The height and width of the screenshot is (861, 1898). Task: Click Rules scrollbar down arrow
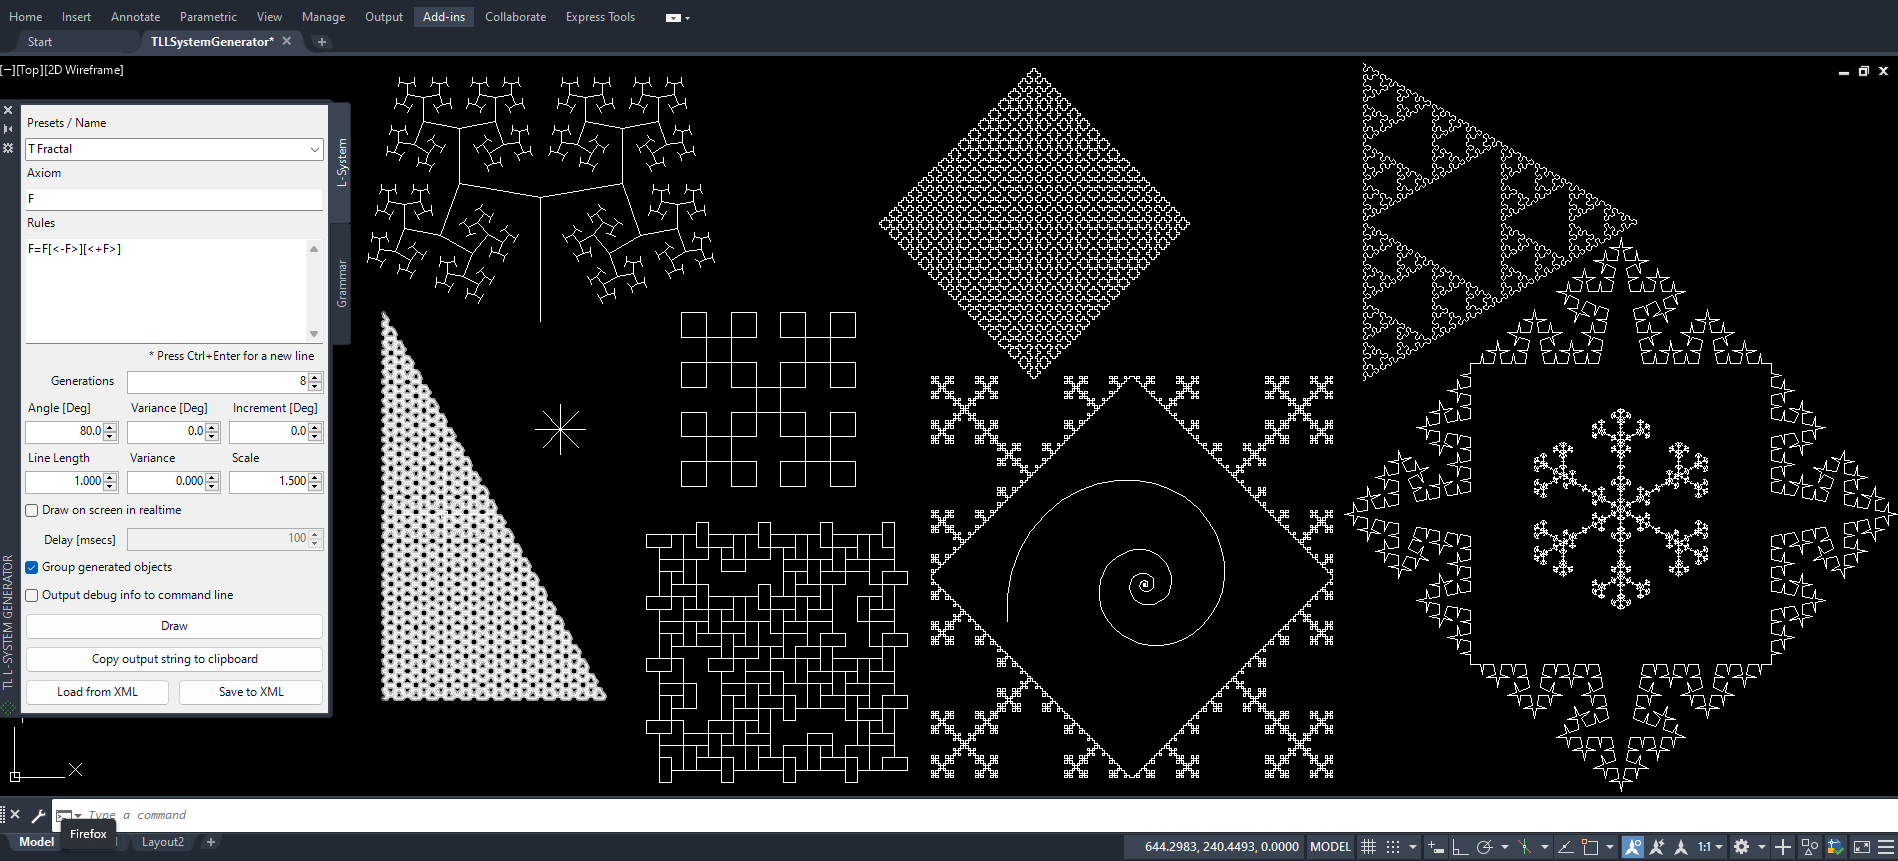tap(314, 334)
